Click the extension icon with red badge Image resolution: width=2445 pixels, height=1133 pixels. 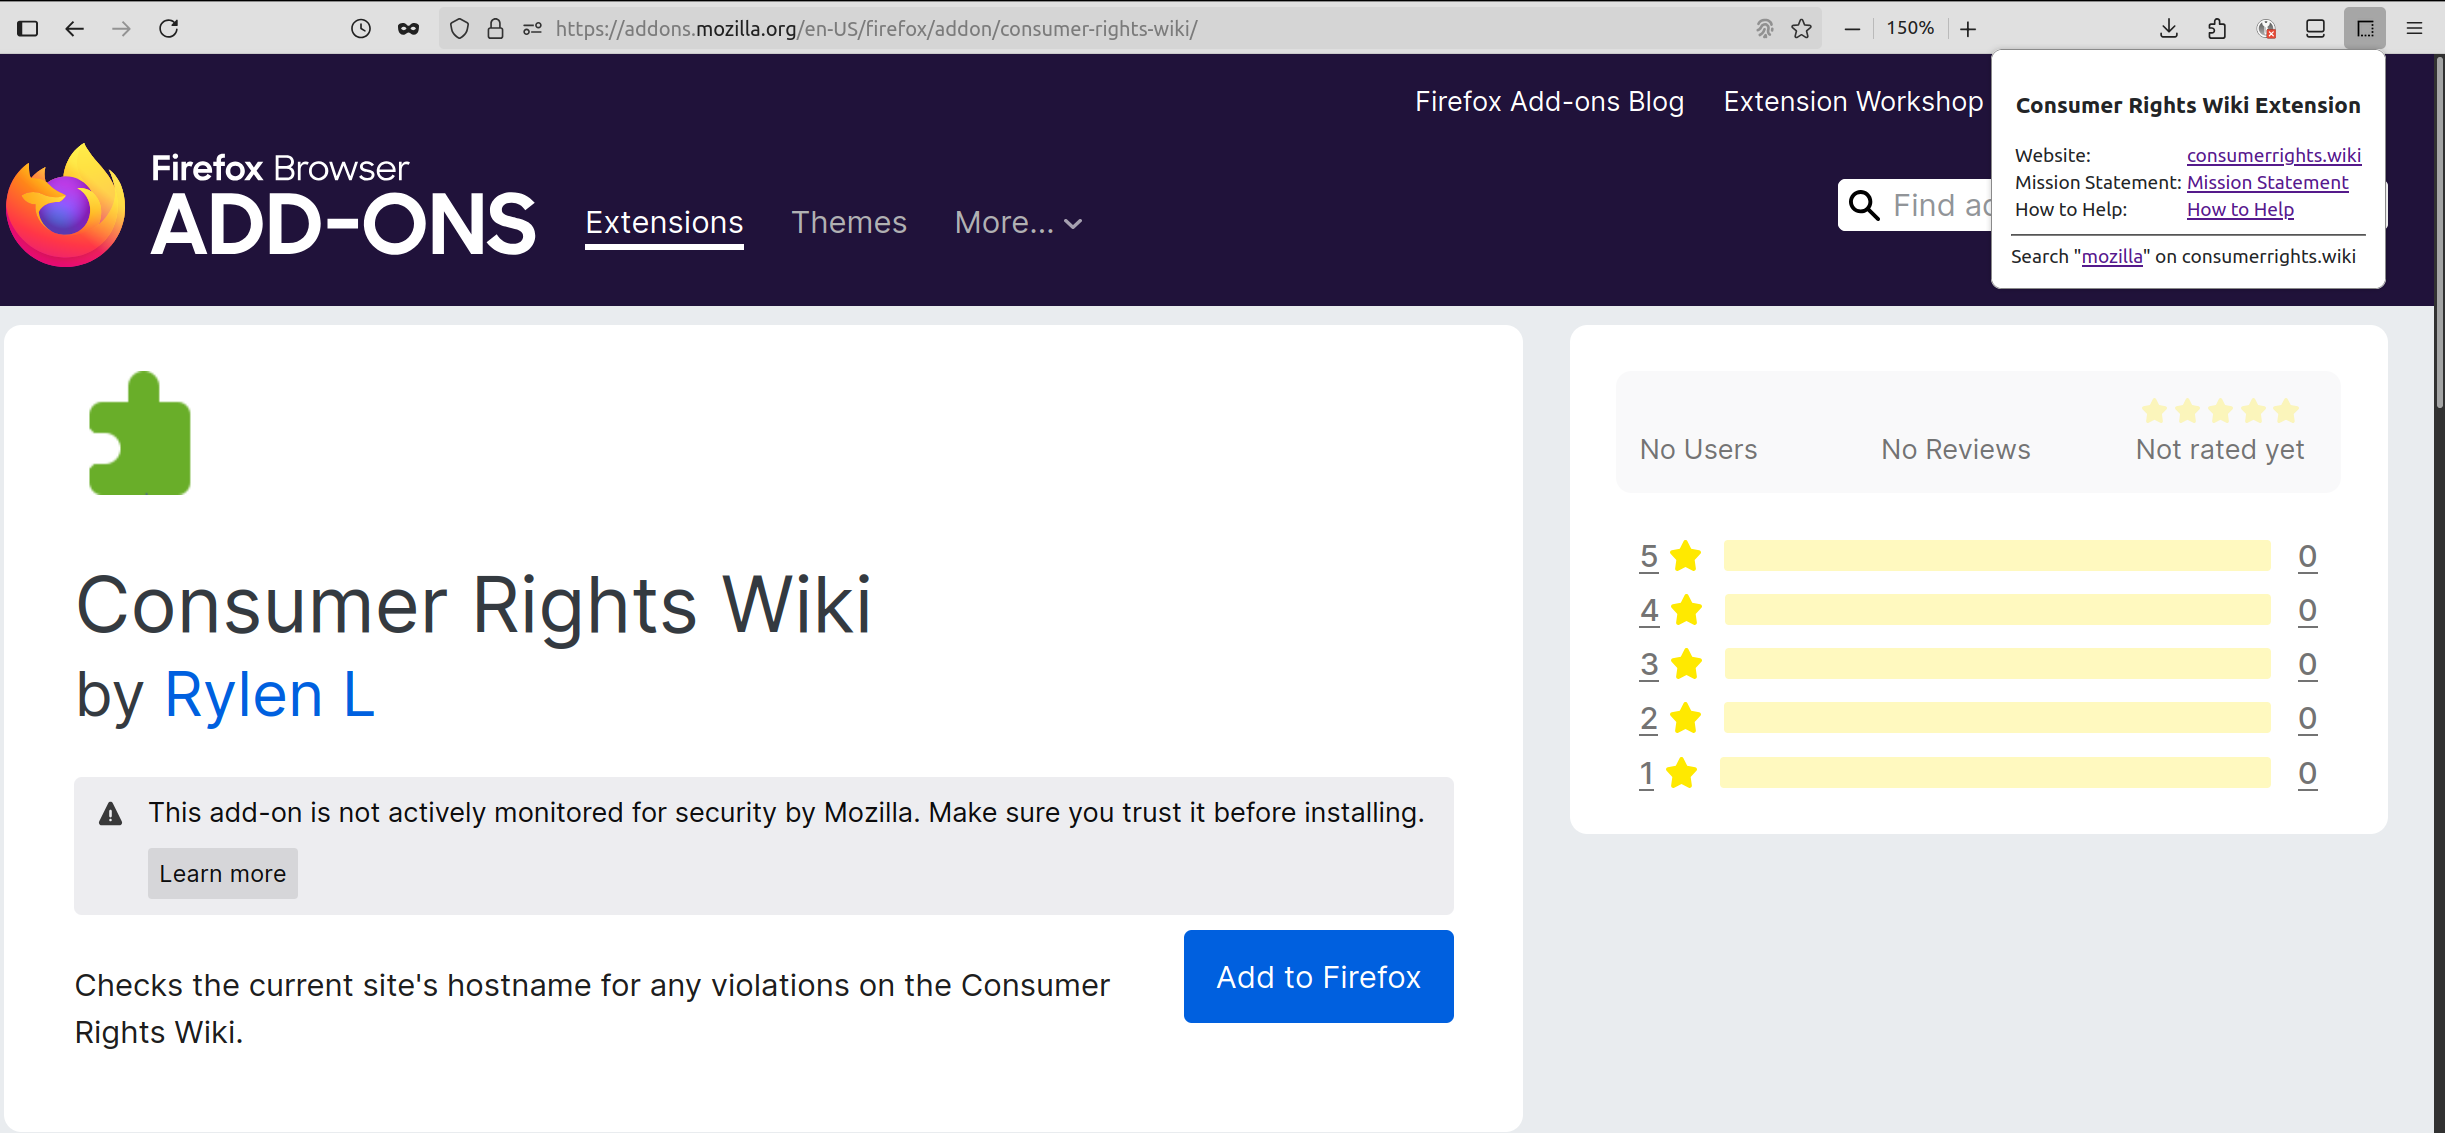click(2267, 28)
